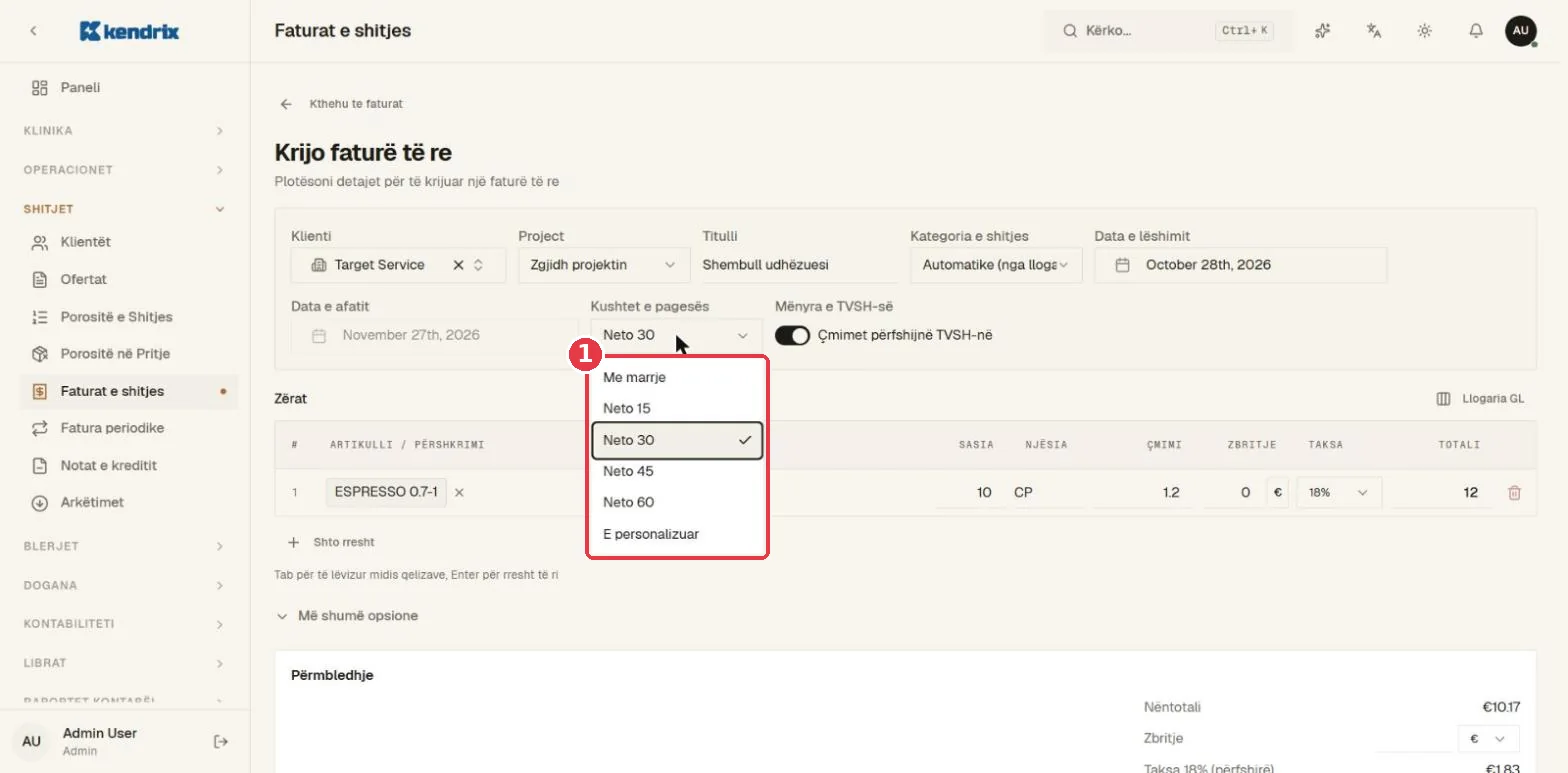Image resolution: width=1568 pixels, height=773 pixels.
Task: Open the 18% tax dropdown
Action: click(x=1339, y=492)
